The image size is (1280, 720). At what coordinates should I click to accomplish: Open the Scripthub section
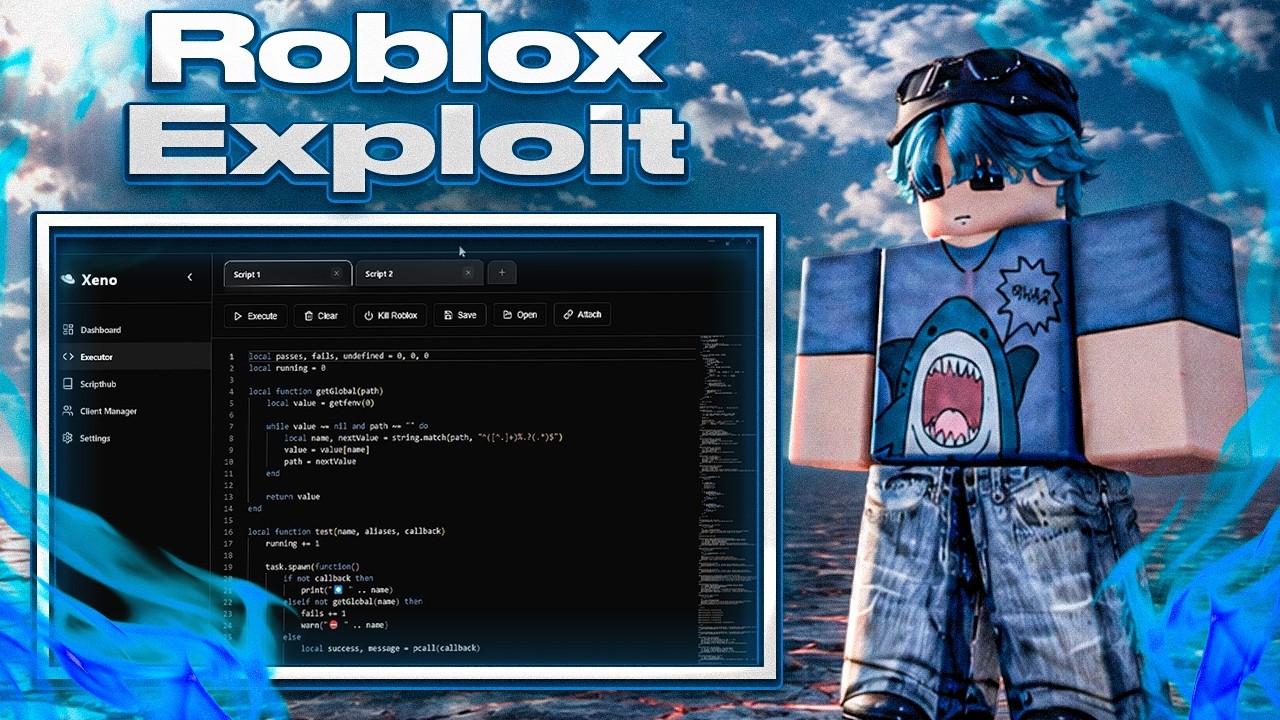[133, 384]
